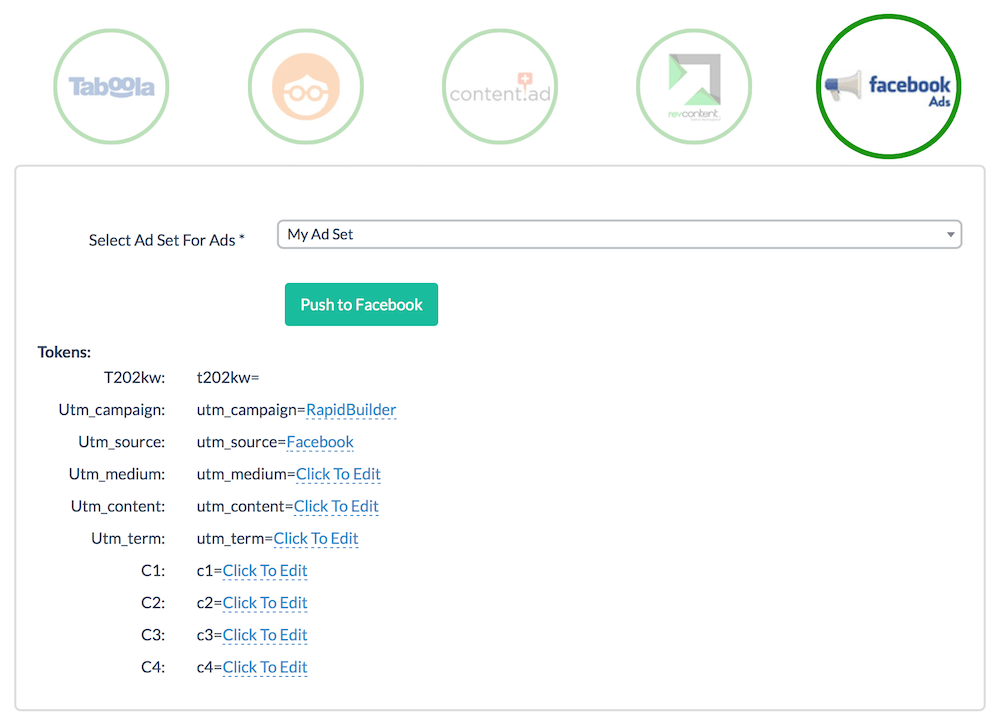Screen dimensions: 1000x726
Task: Pick the Revcontent network icon
Action: click(x=694, y=87)
